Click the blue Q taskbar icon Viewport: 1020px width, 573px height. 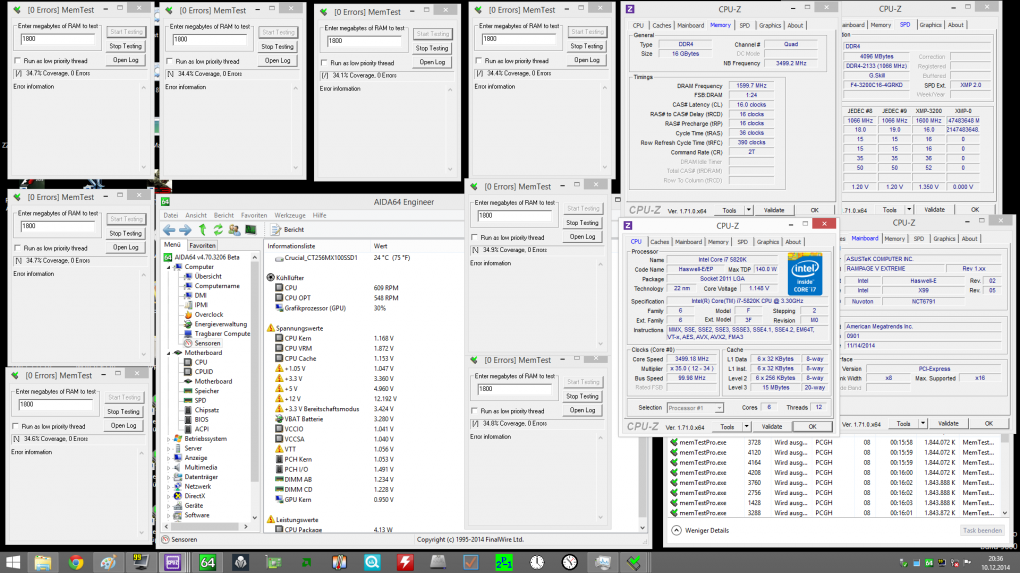pyautogui.click(x=372, y=562)
